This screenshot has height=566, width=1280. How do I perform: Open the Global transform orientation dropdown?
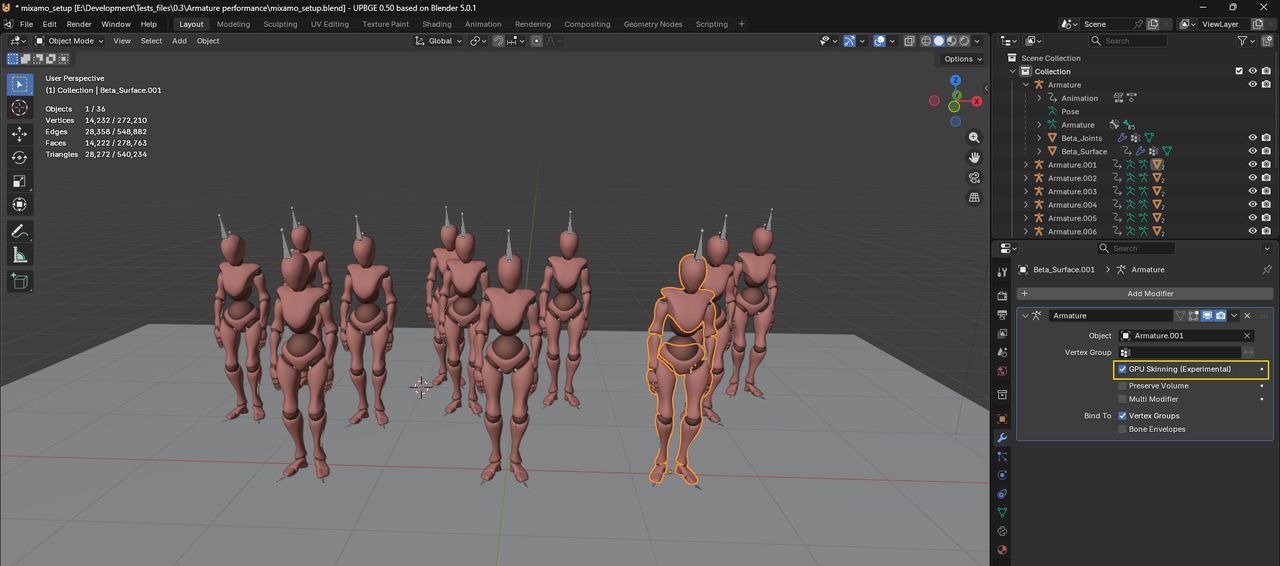click(x=440, y=41)
